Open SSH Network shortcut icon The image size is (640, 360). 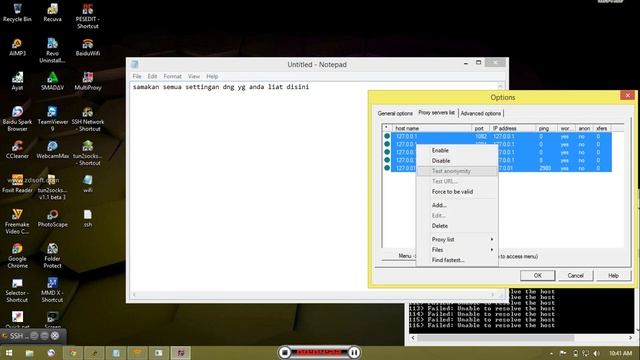coord(87,118)
